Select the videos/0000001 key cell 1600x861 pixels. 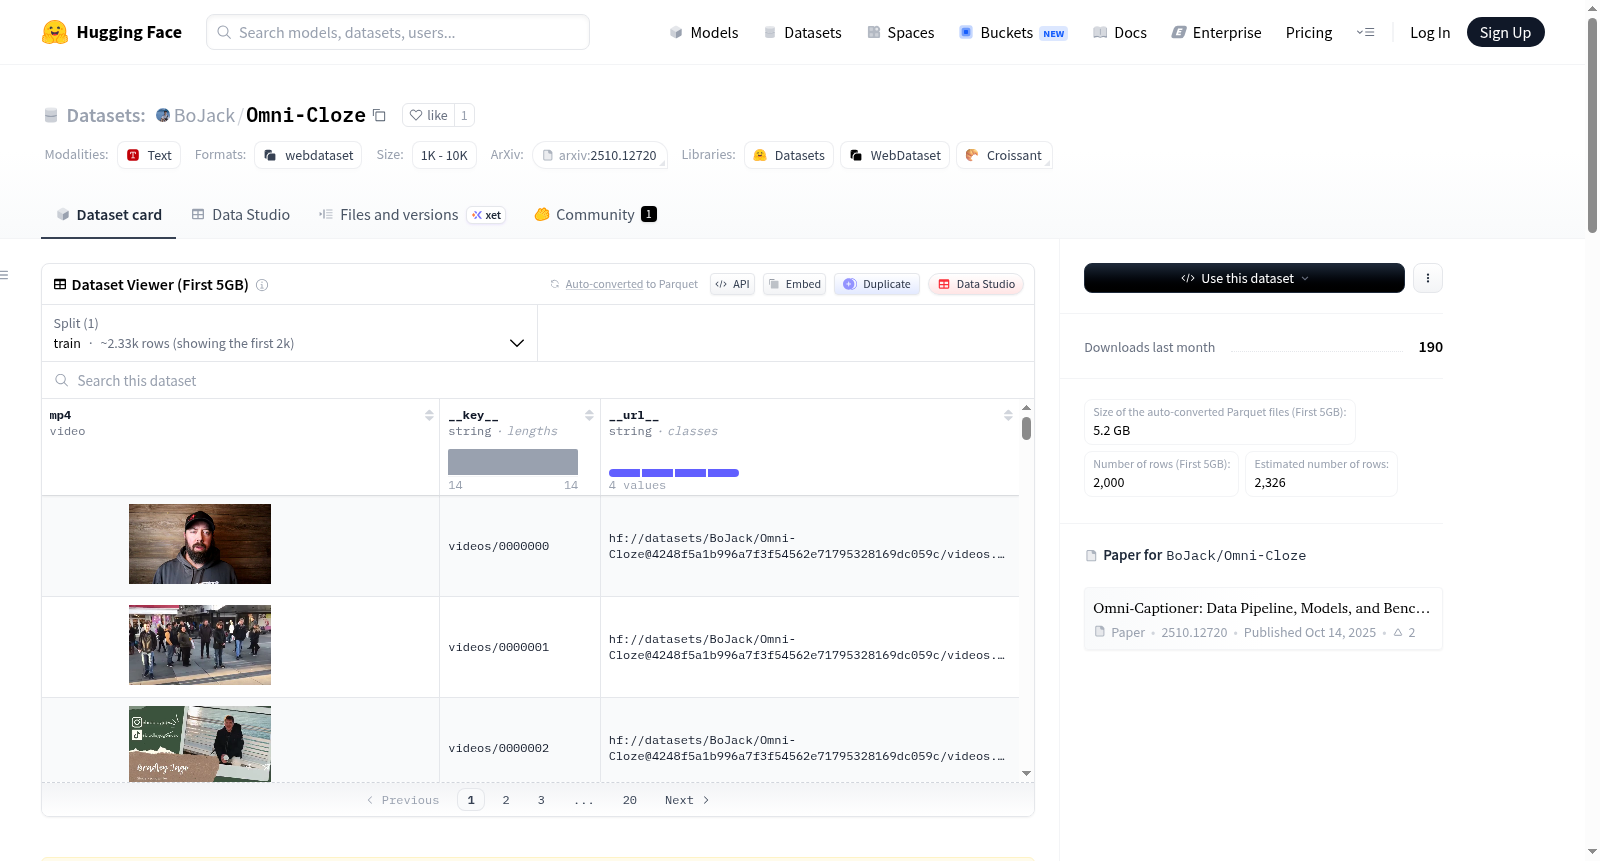click(x=520, y=647)
